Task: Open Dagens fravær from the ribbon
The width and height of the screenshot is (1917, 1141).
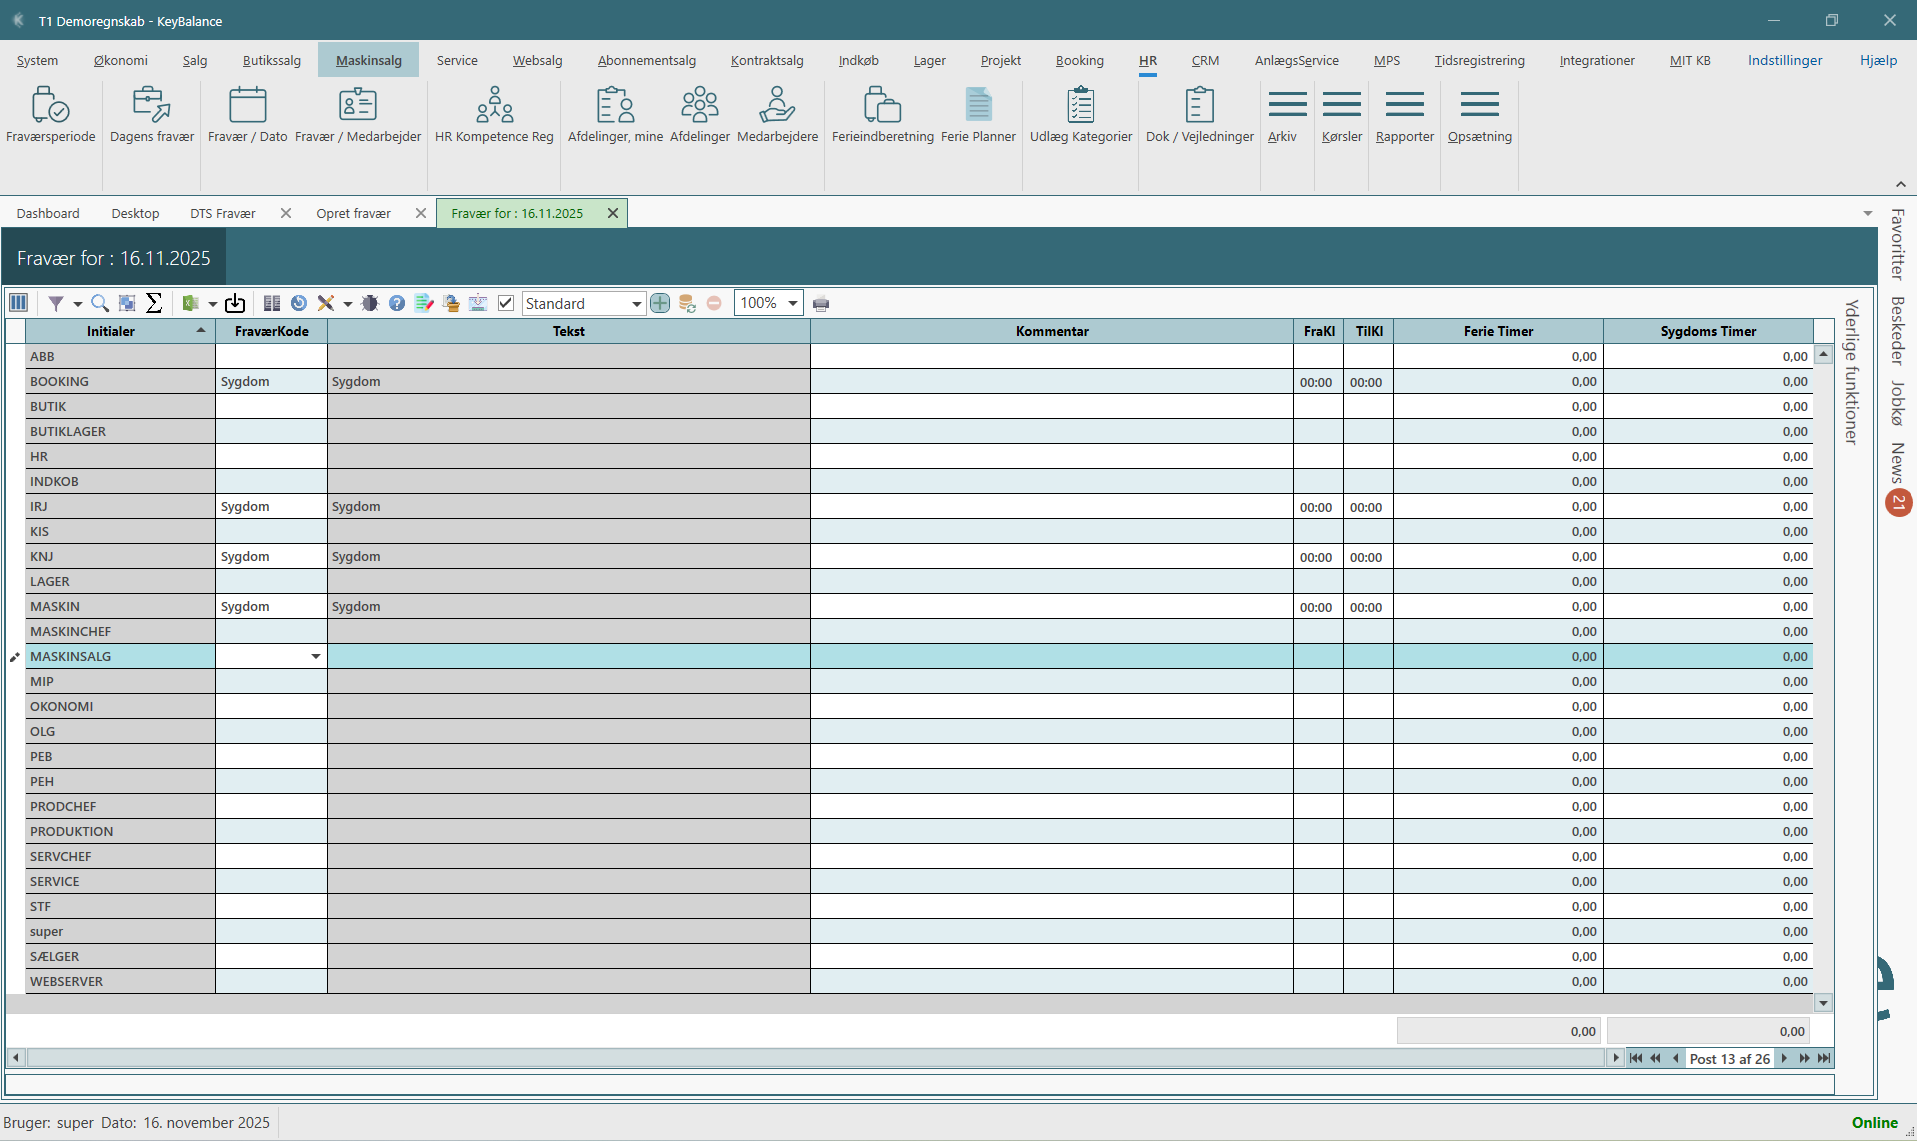Action: [151, 115]
